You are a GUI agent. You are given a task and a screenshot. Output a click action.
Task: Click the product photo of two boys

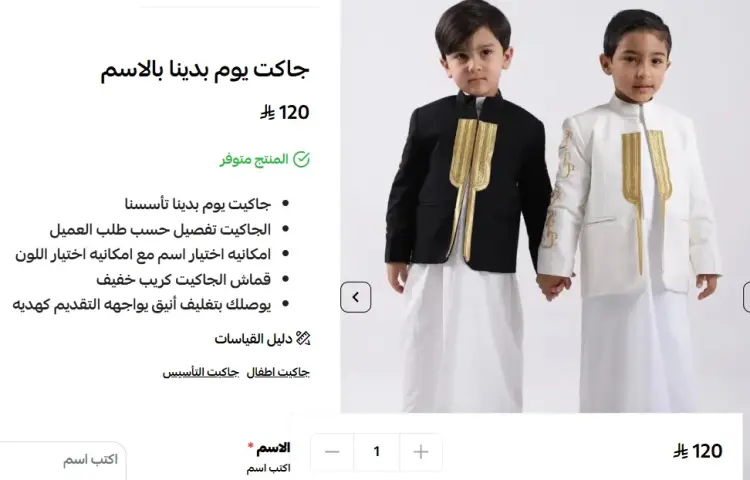point(545,206)
